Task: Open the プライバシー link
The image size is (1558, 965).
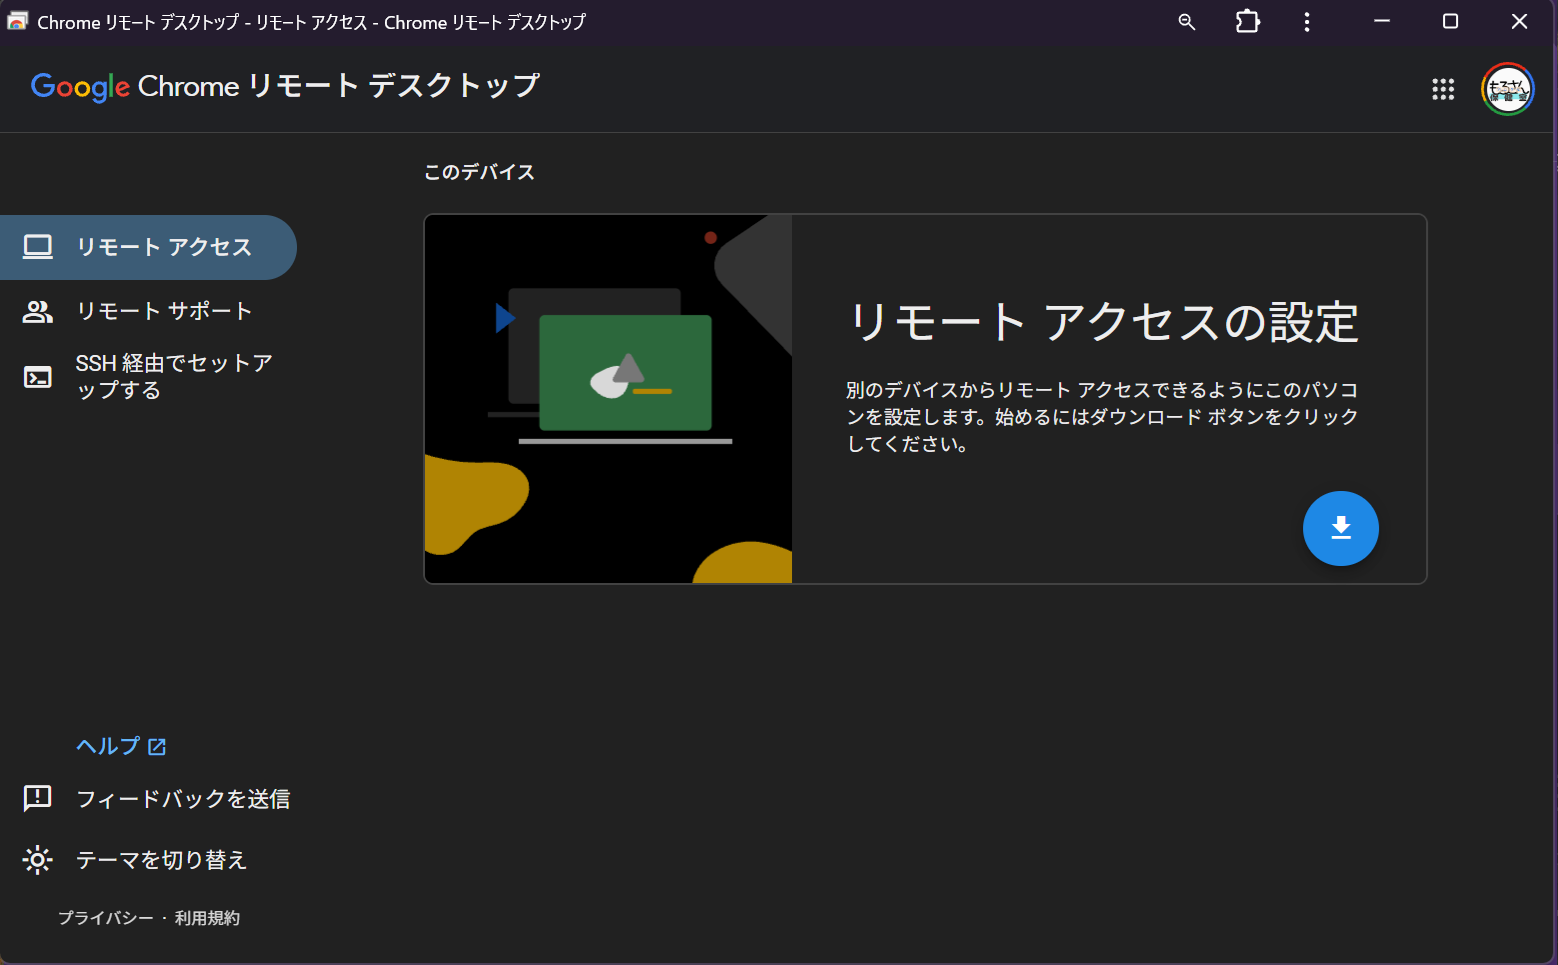Action: click(105, 918)
